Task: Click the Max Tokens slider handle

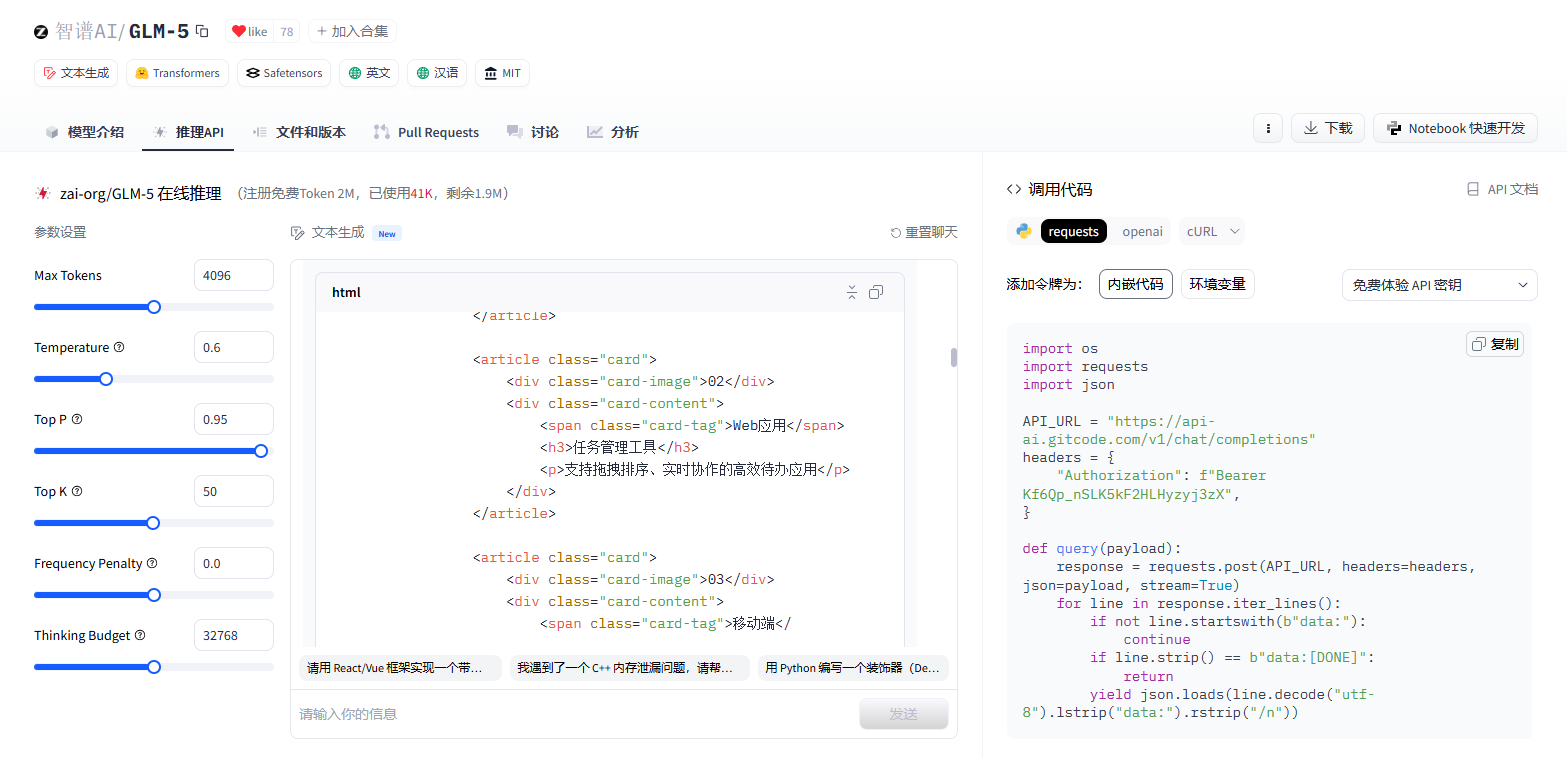Action: 154,307
